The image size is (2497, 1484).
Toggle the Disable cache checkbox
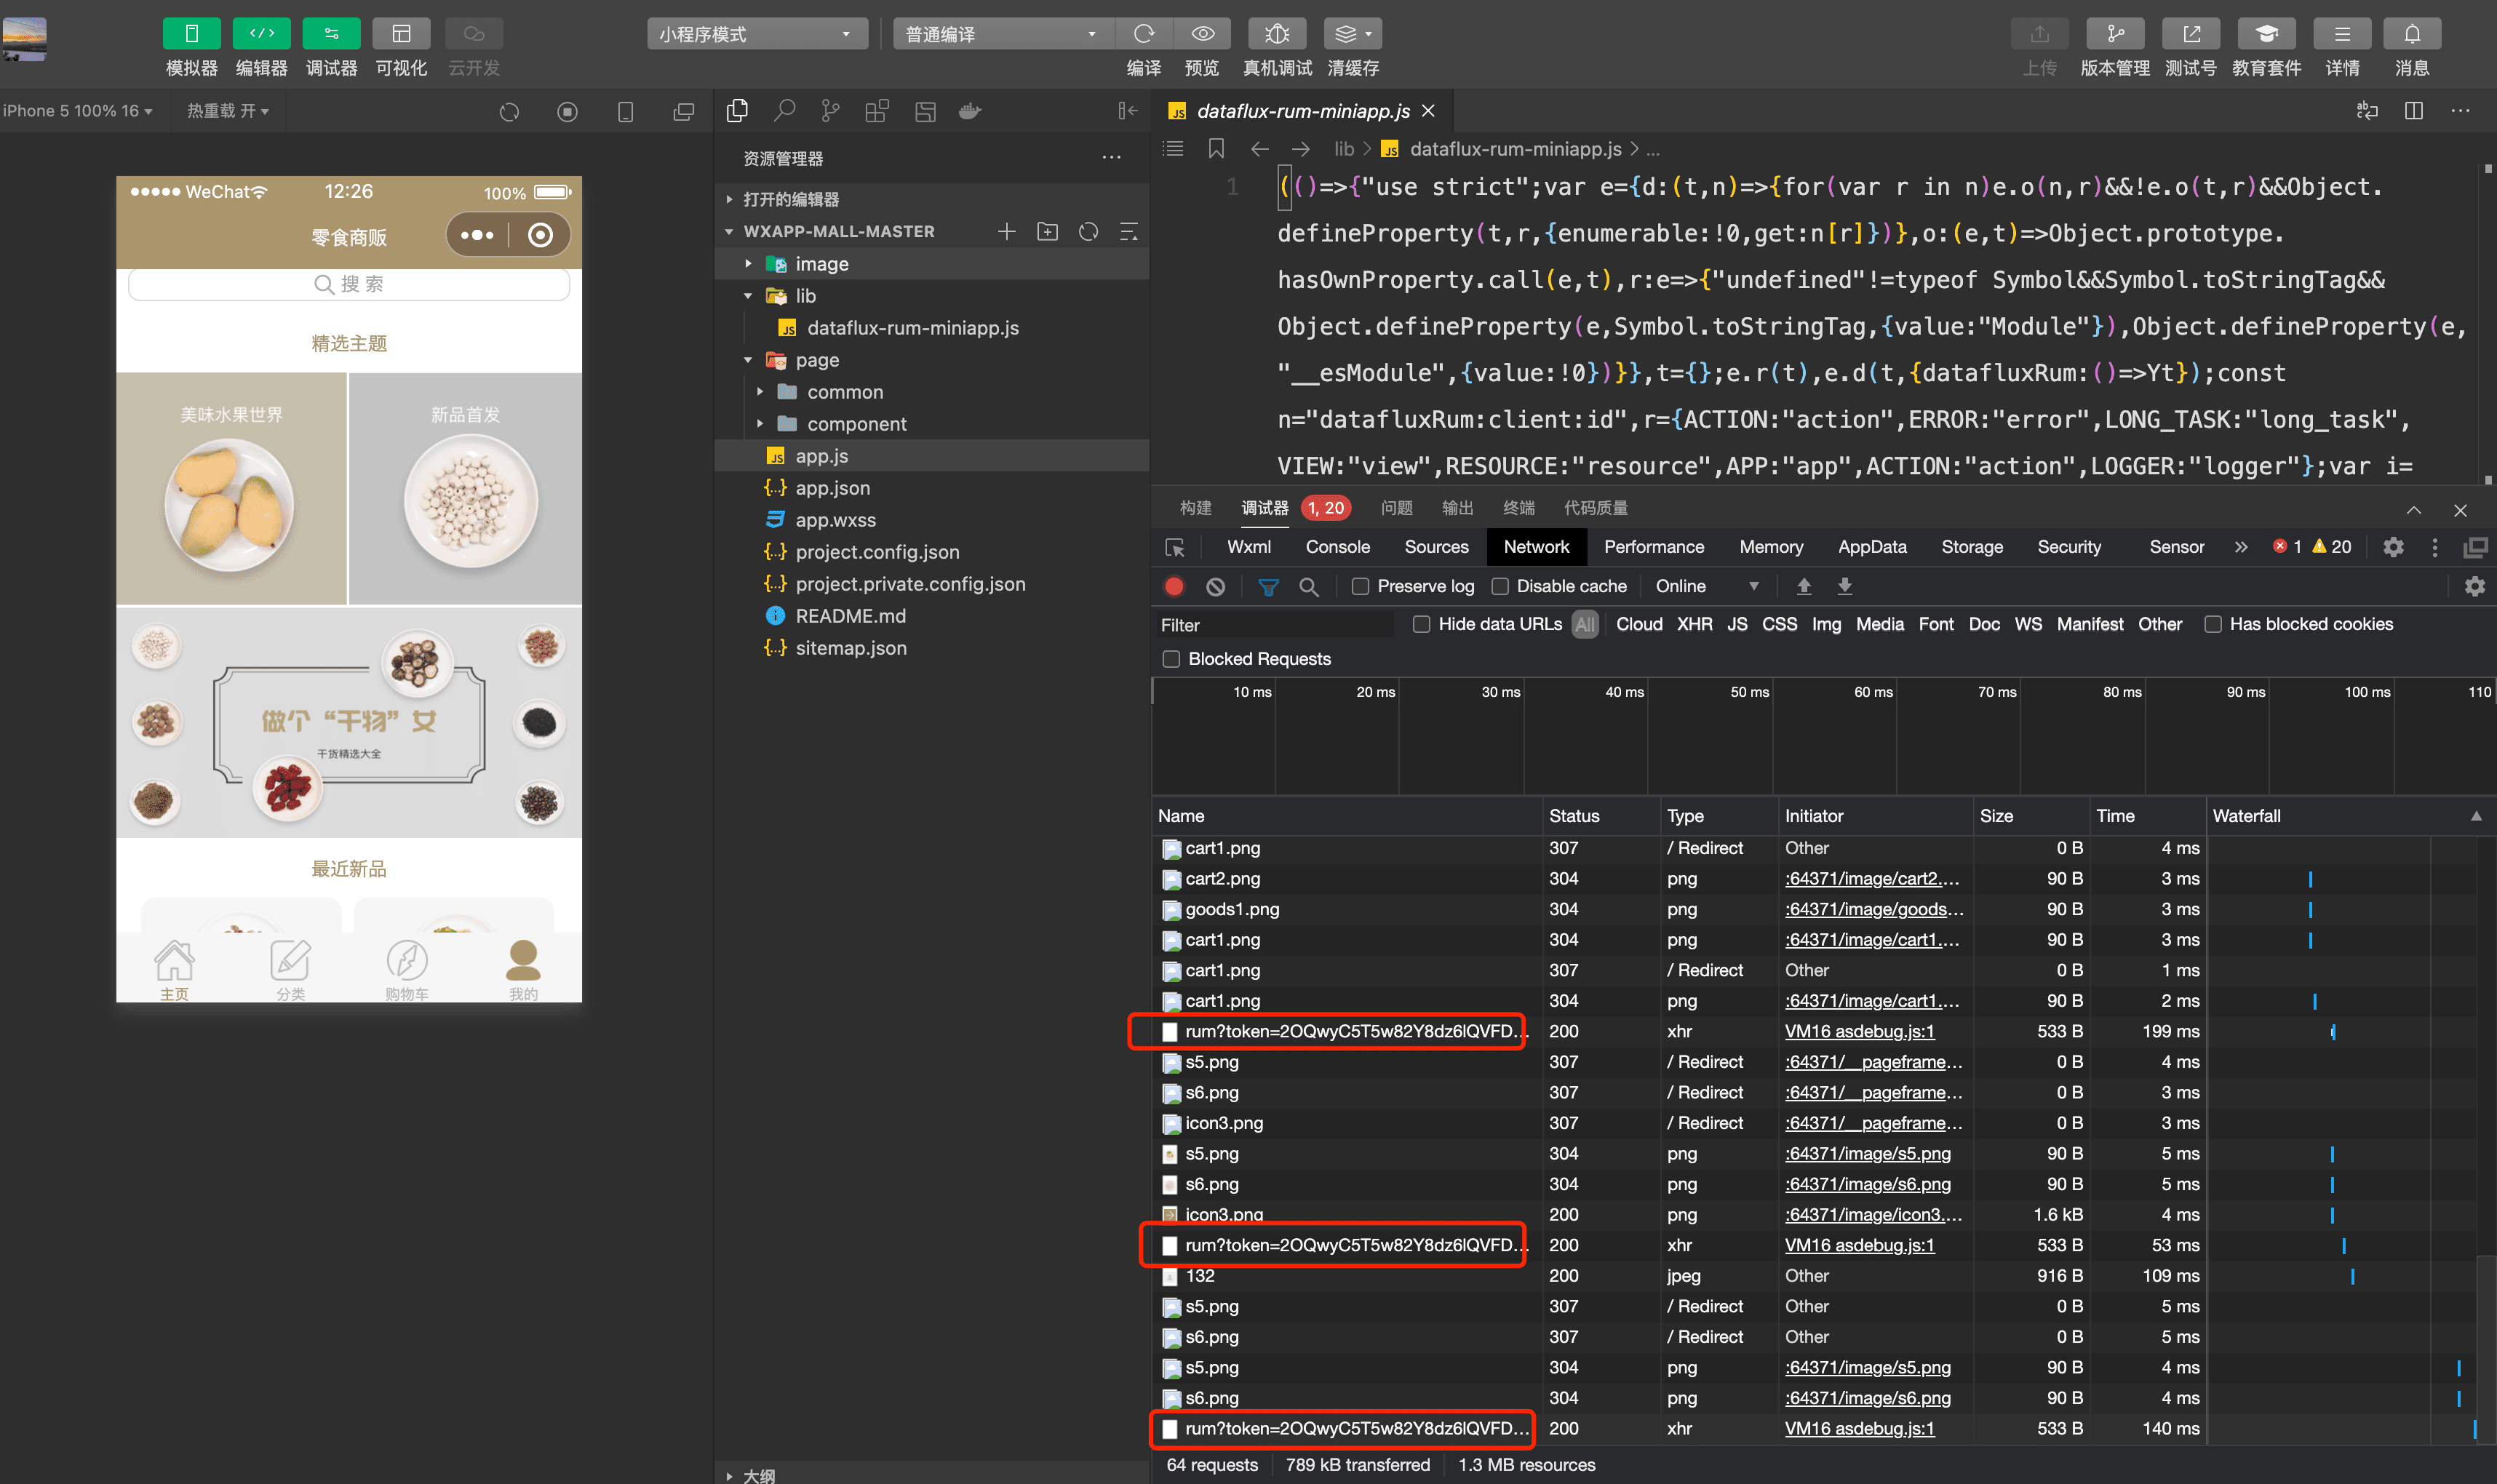click(x=1500, y=587)
